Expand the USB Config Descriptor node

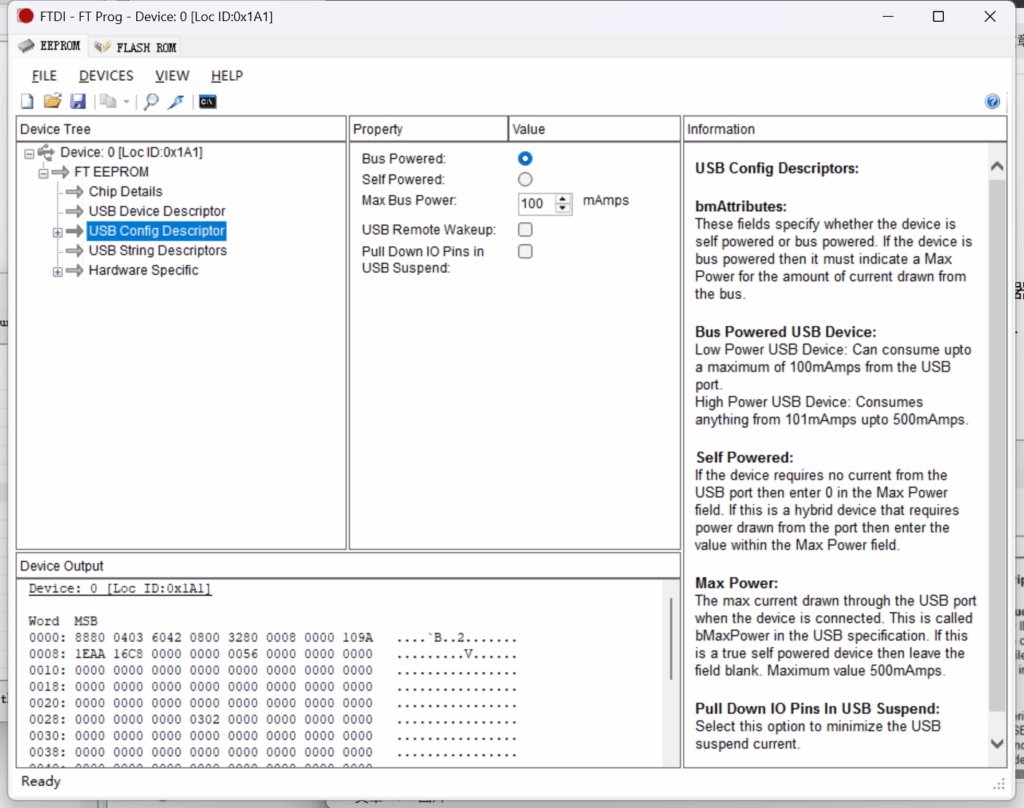(x=57, y=232)
